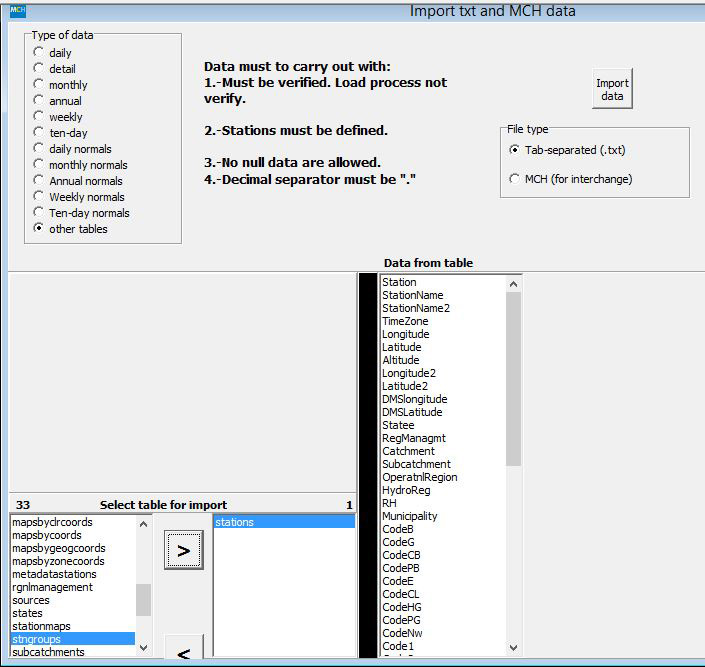Select Tab-separated (.txt) file type
Image resolution: width=705 pixels, height=667 pixels.
[515, 150]
